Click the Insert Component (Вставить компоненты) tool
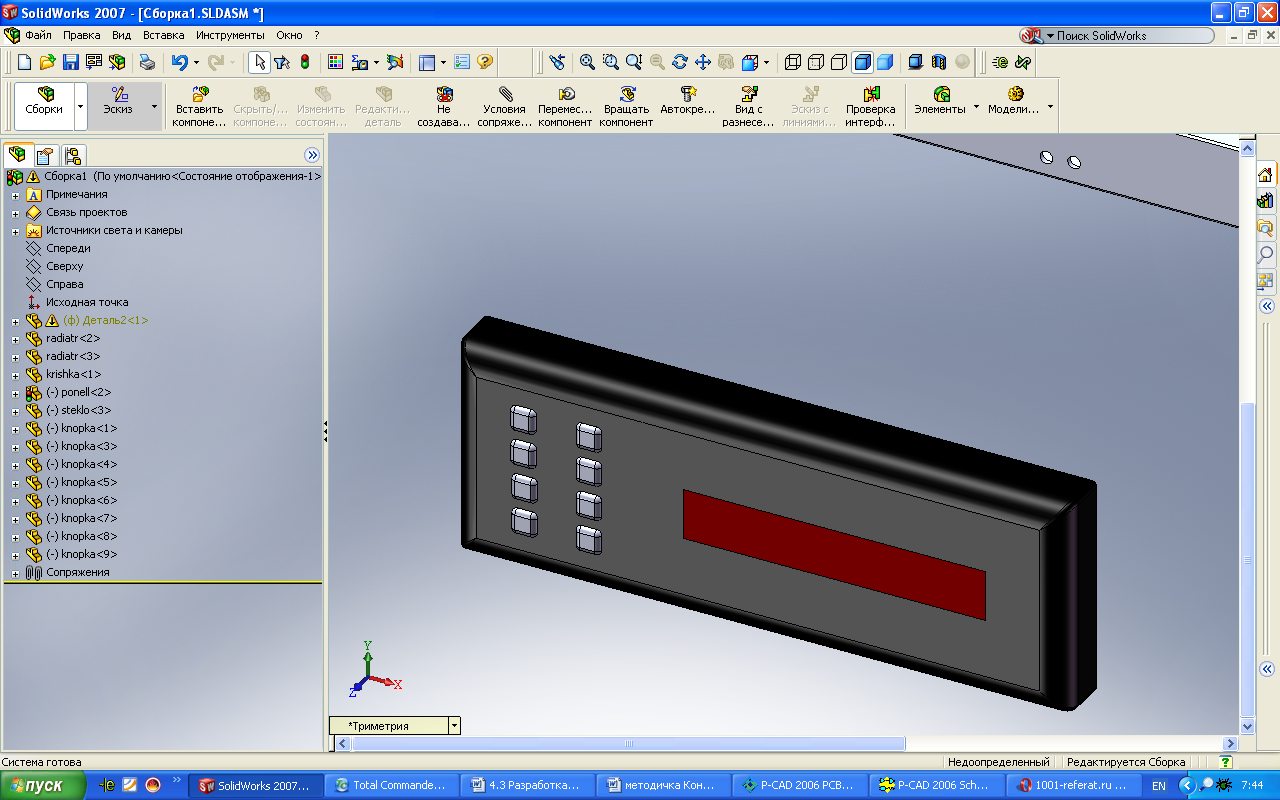Screen dimensions: 1280x800 click(198, 106)
